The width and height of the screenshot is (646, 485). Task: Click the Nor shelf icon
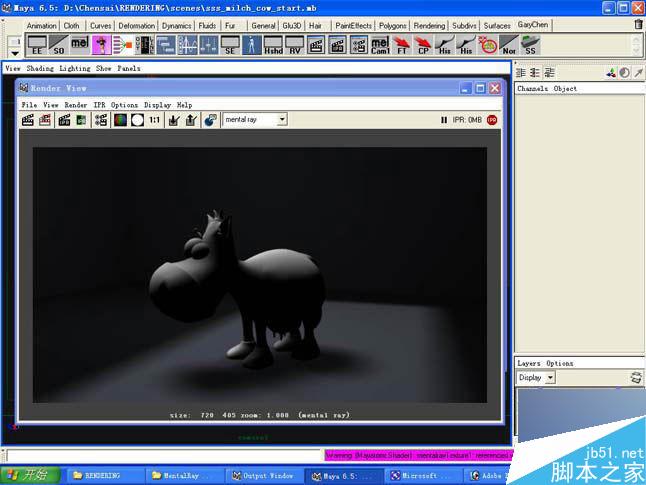[509, 45]
